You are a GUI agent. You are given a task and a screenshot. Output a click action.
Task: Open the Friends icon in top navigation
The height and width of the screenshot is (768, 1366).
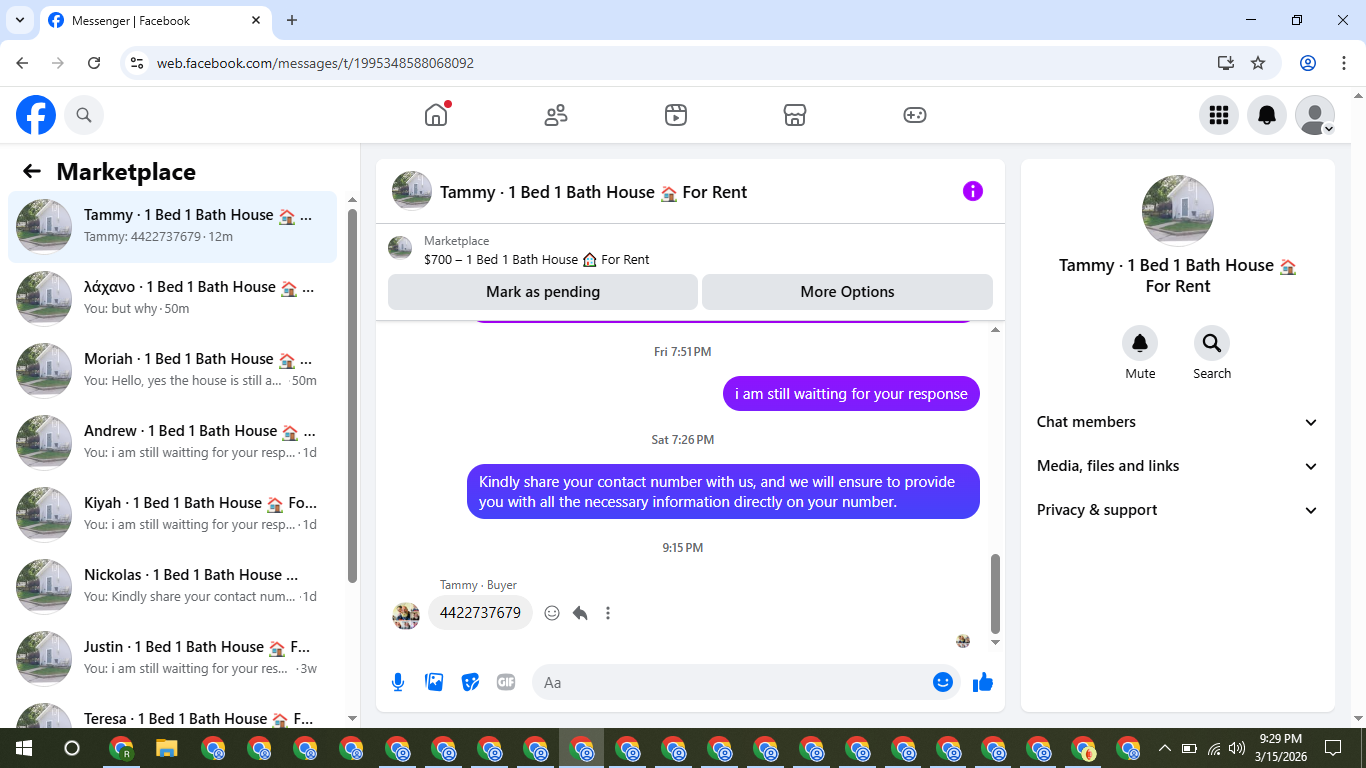(x=556, y=115)
